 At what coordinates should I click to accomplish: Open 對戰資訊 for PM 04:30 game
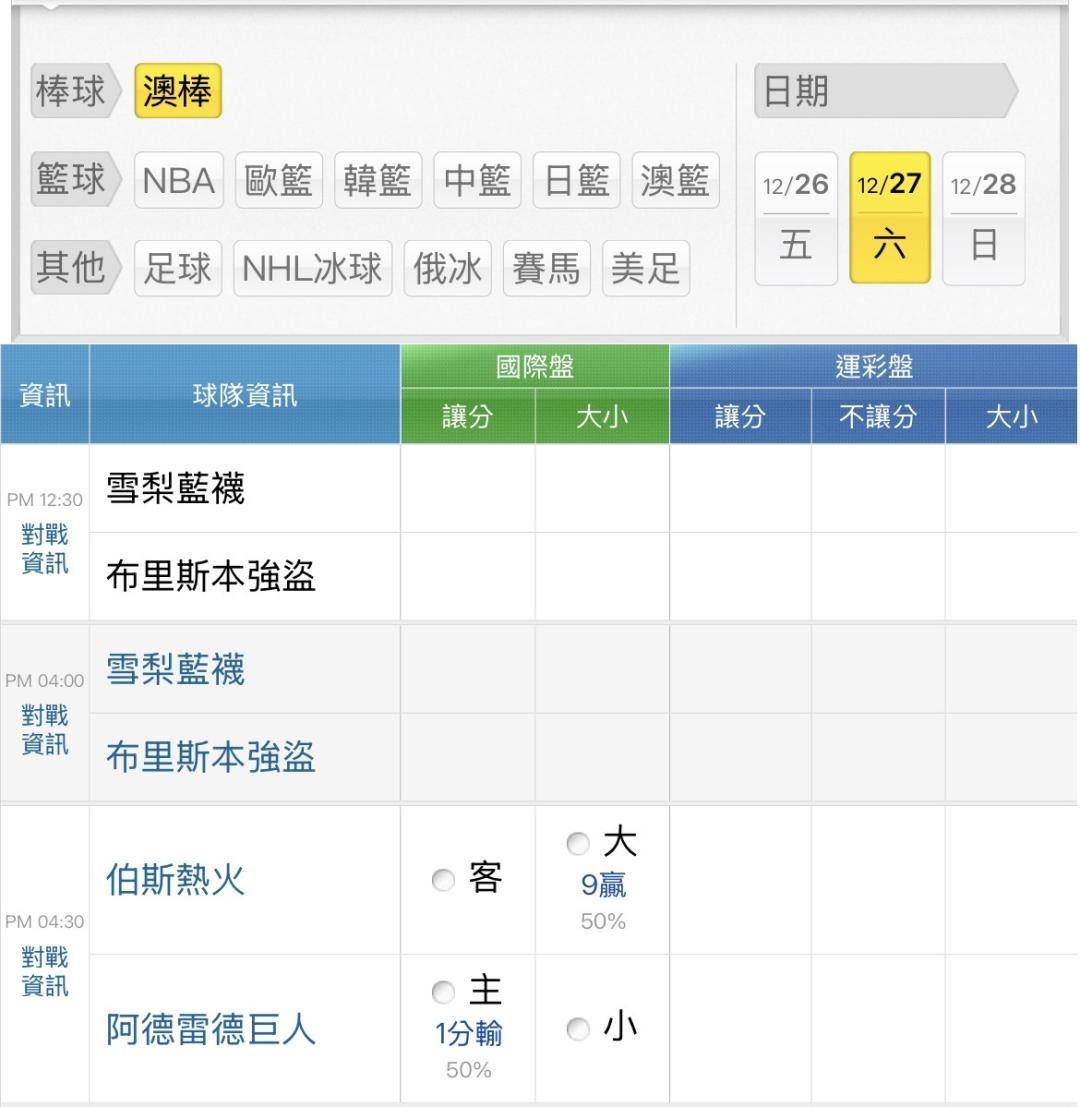point(44,971)
